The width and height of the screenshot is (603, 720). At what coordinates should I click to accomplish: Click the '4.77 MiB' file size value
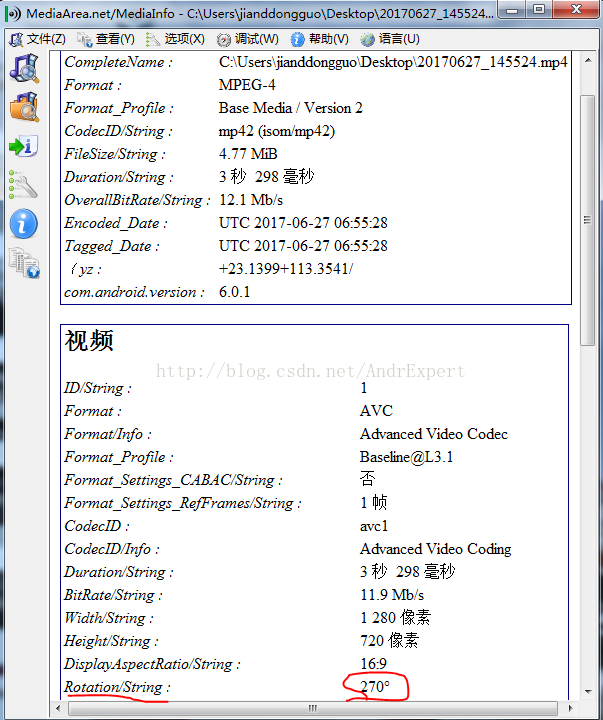(248, 154)
